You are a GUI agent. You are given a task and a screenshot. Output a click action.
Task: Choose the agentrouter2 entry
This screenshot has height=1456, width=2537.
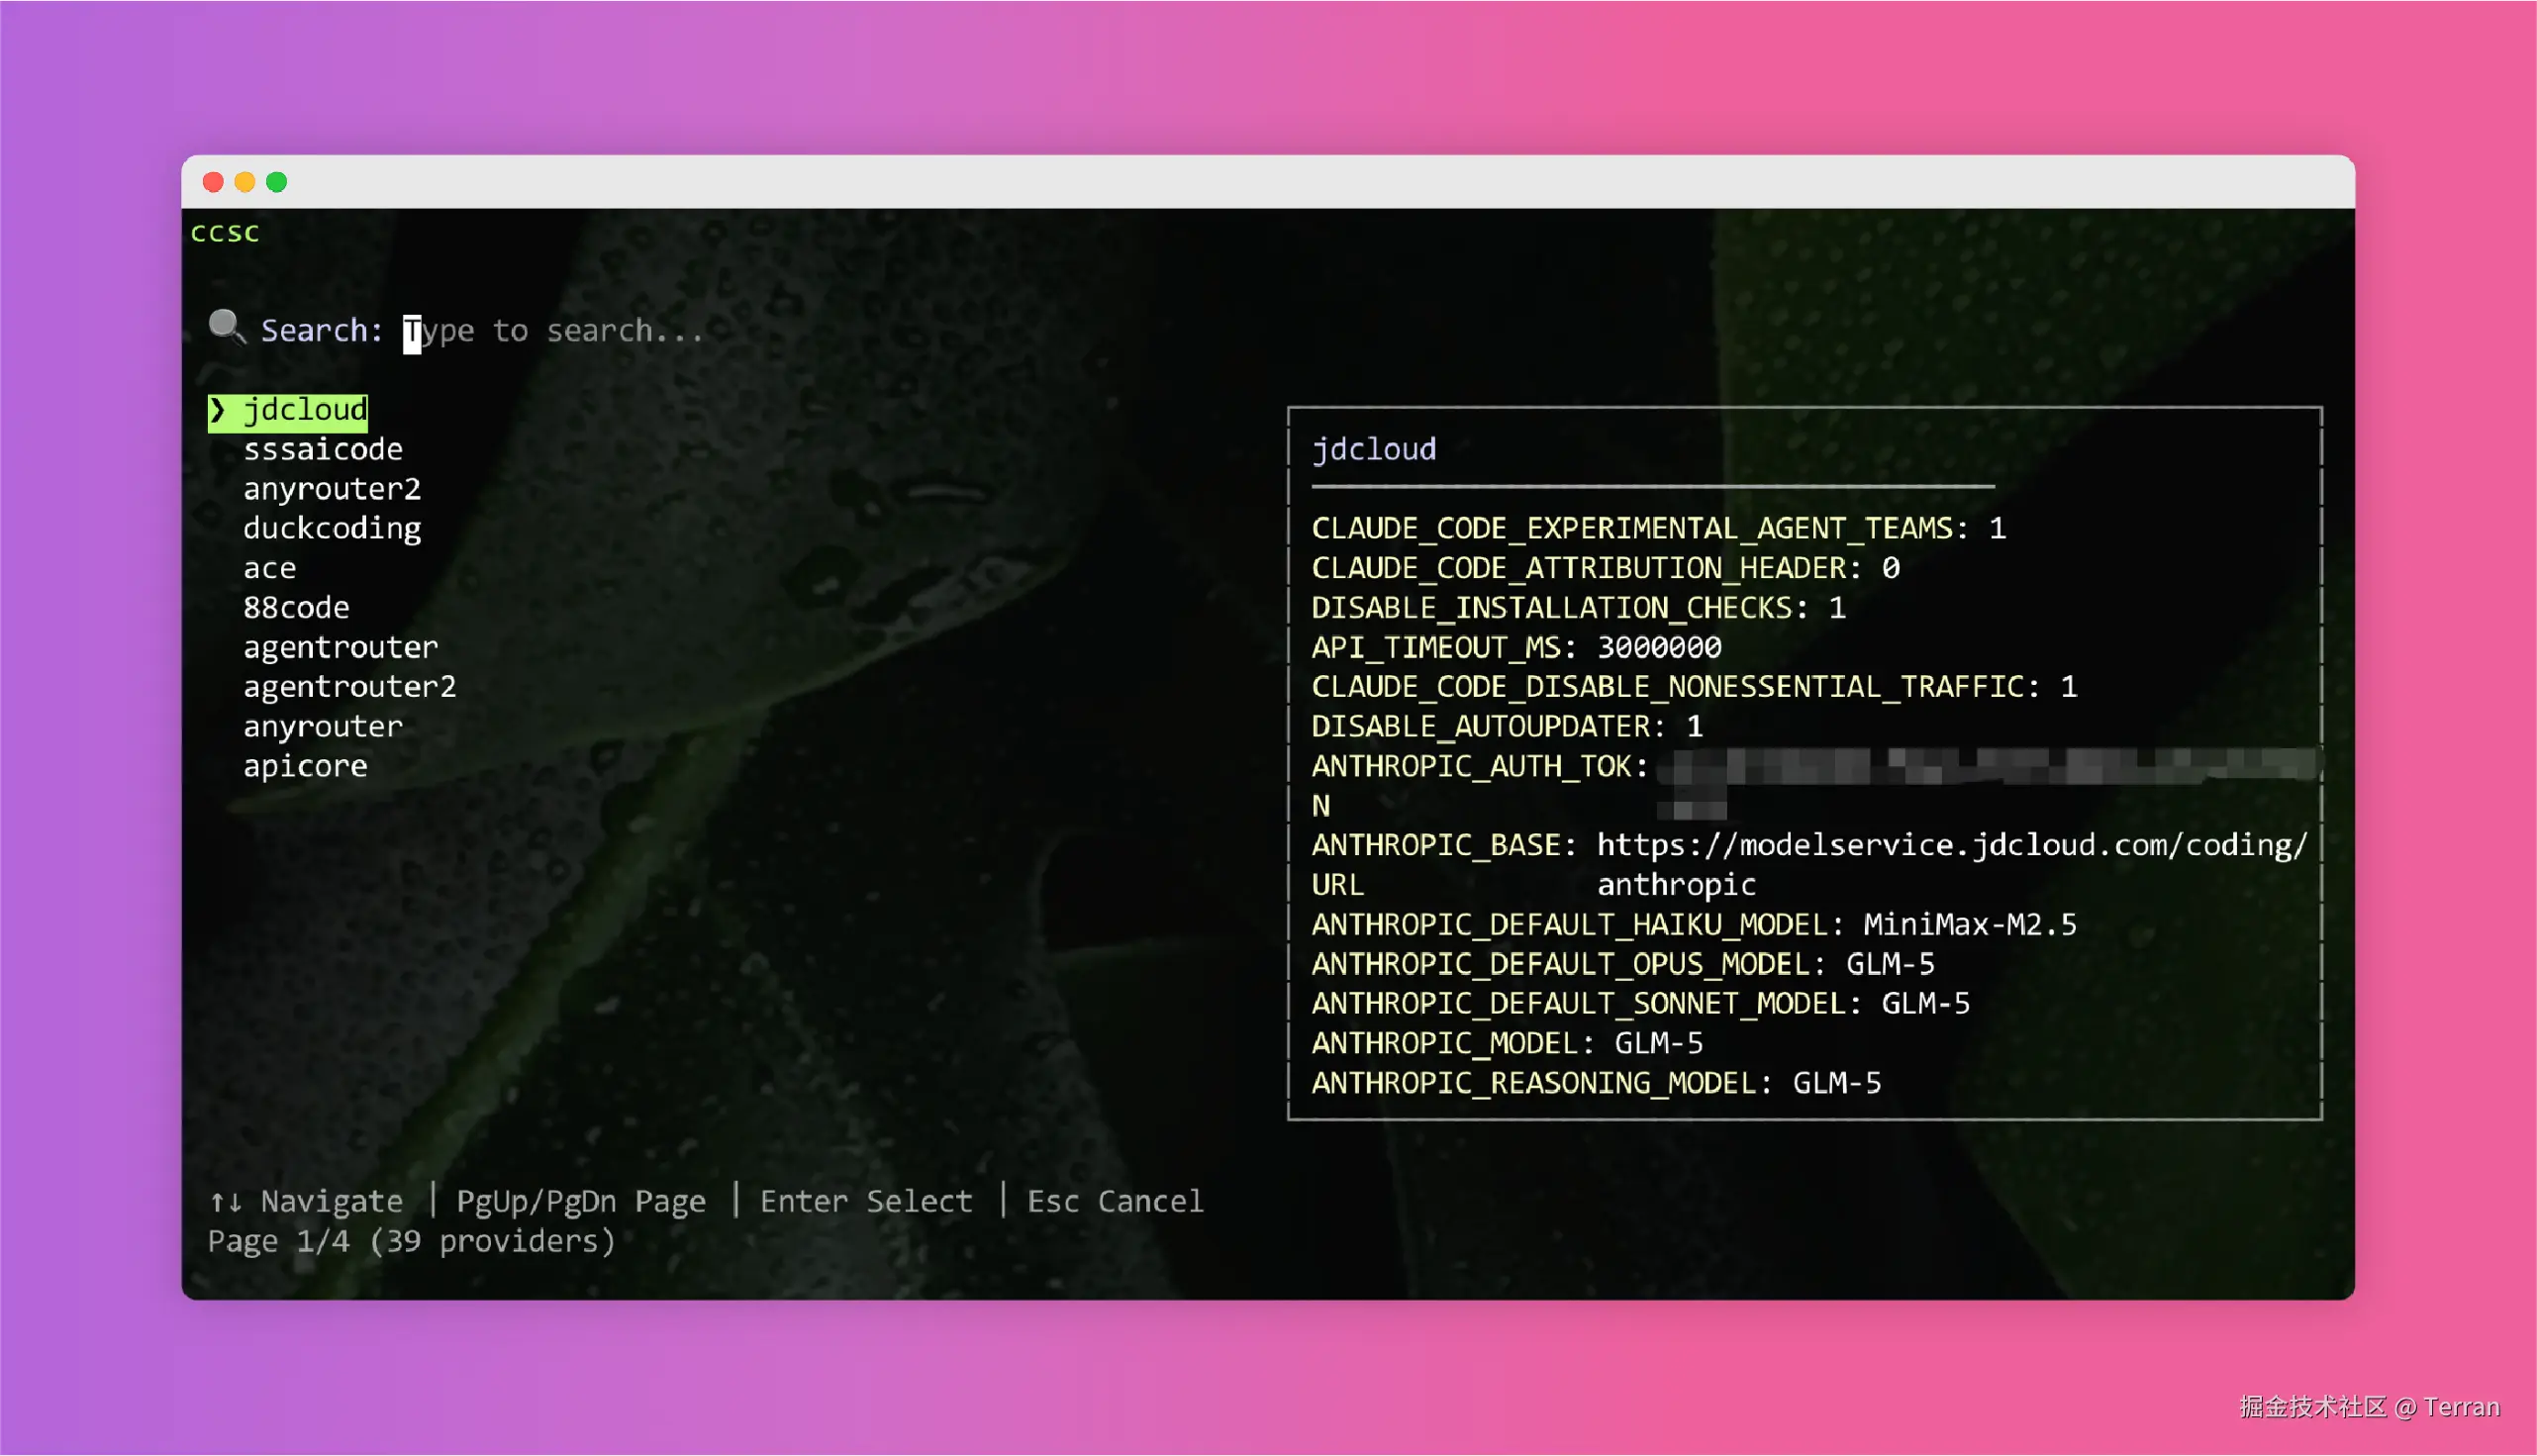coord(350,687)
